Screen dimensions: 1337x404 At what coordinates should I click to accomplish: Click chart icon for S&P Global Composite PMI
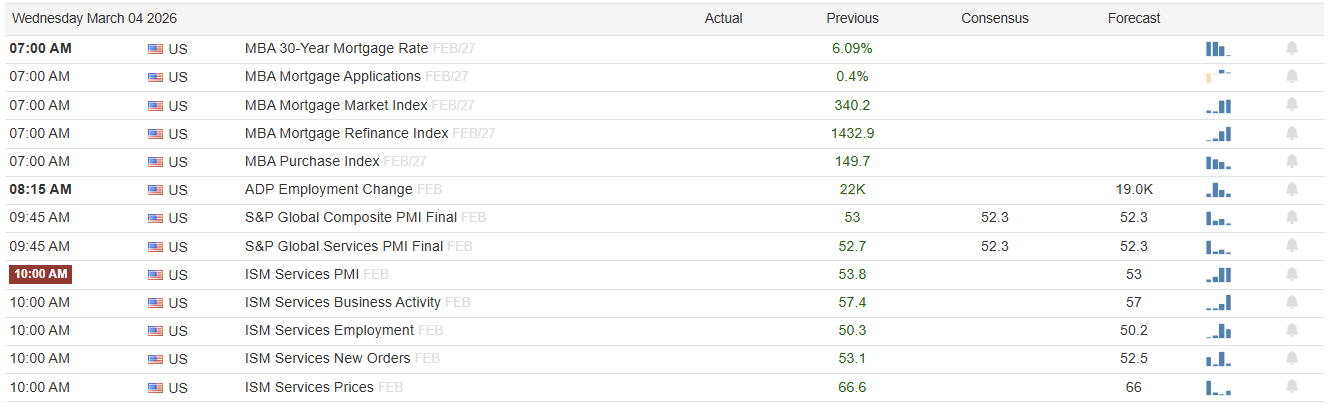(x=1218, y=217)
